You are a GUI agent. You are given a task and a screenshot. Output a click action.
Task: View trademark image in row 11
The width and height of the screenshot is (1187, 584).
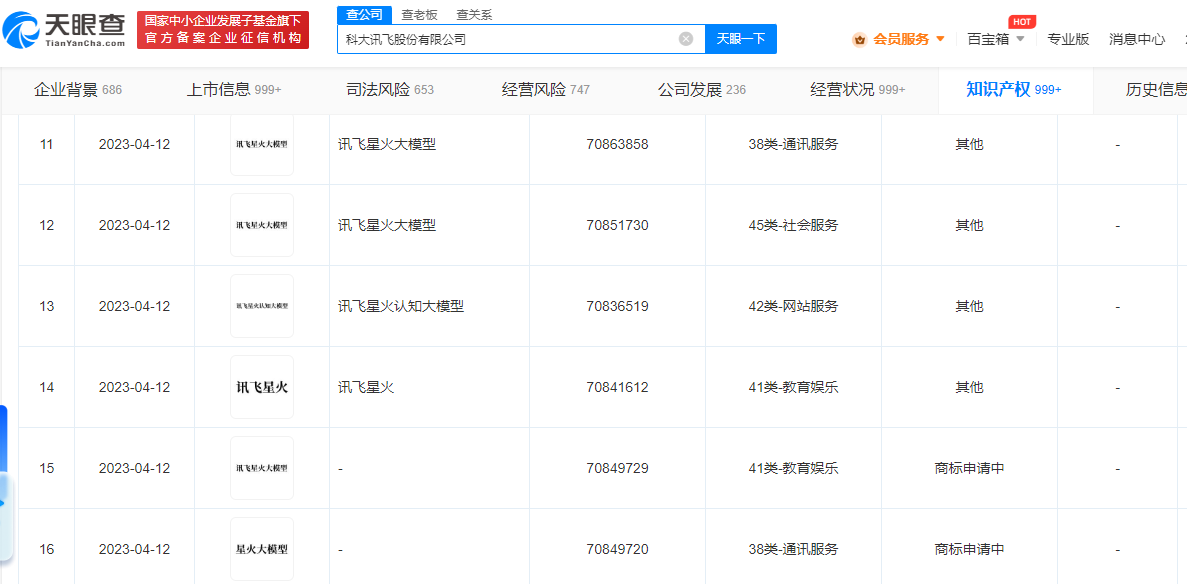point(262,144)
